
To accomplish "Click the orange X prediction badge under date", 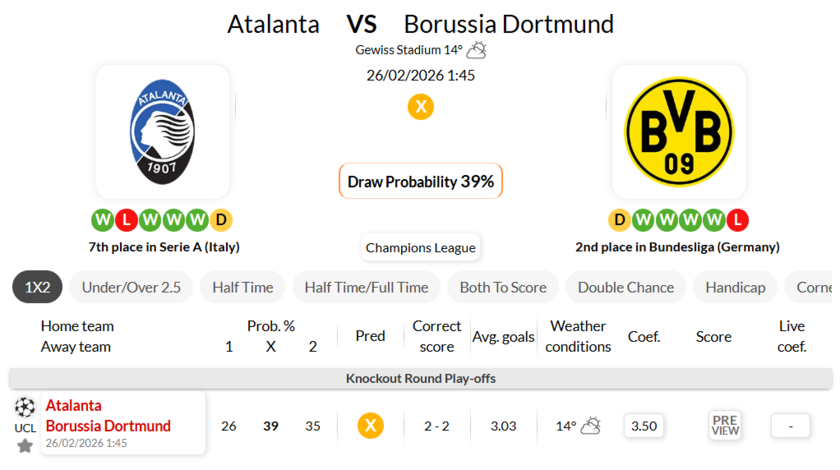I will coord(421,106).
